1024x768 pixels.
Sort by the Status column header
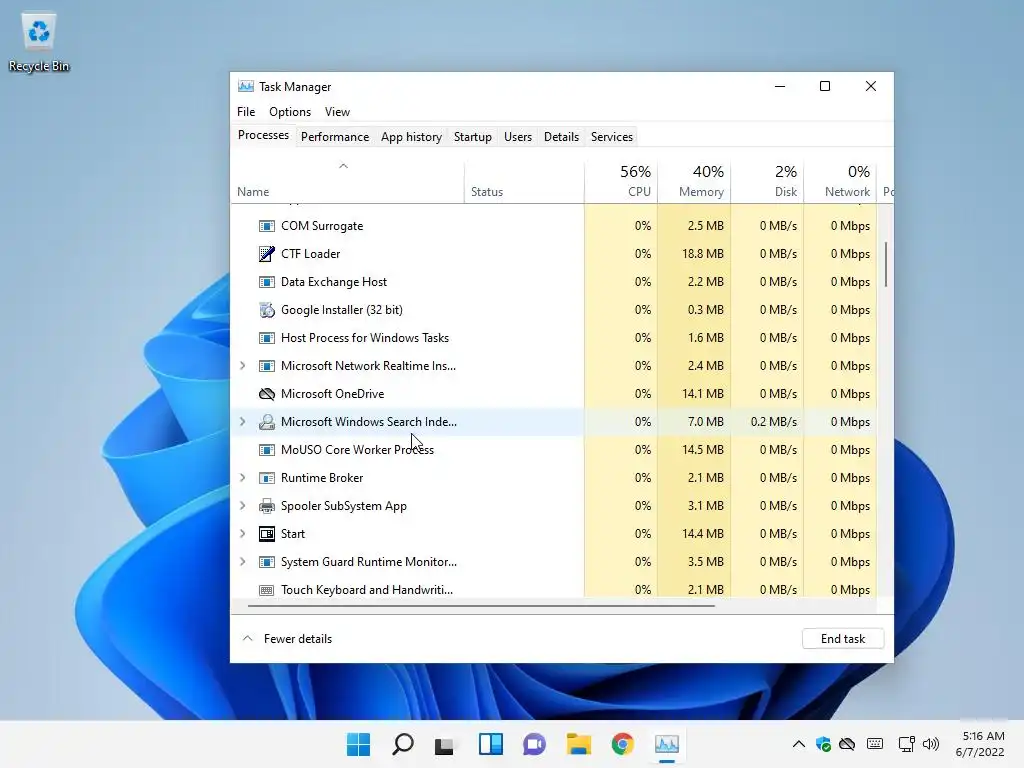point(524,181)
